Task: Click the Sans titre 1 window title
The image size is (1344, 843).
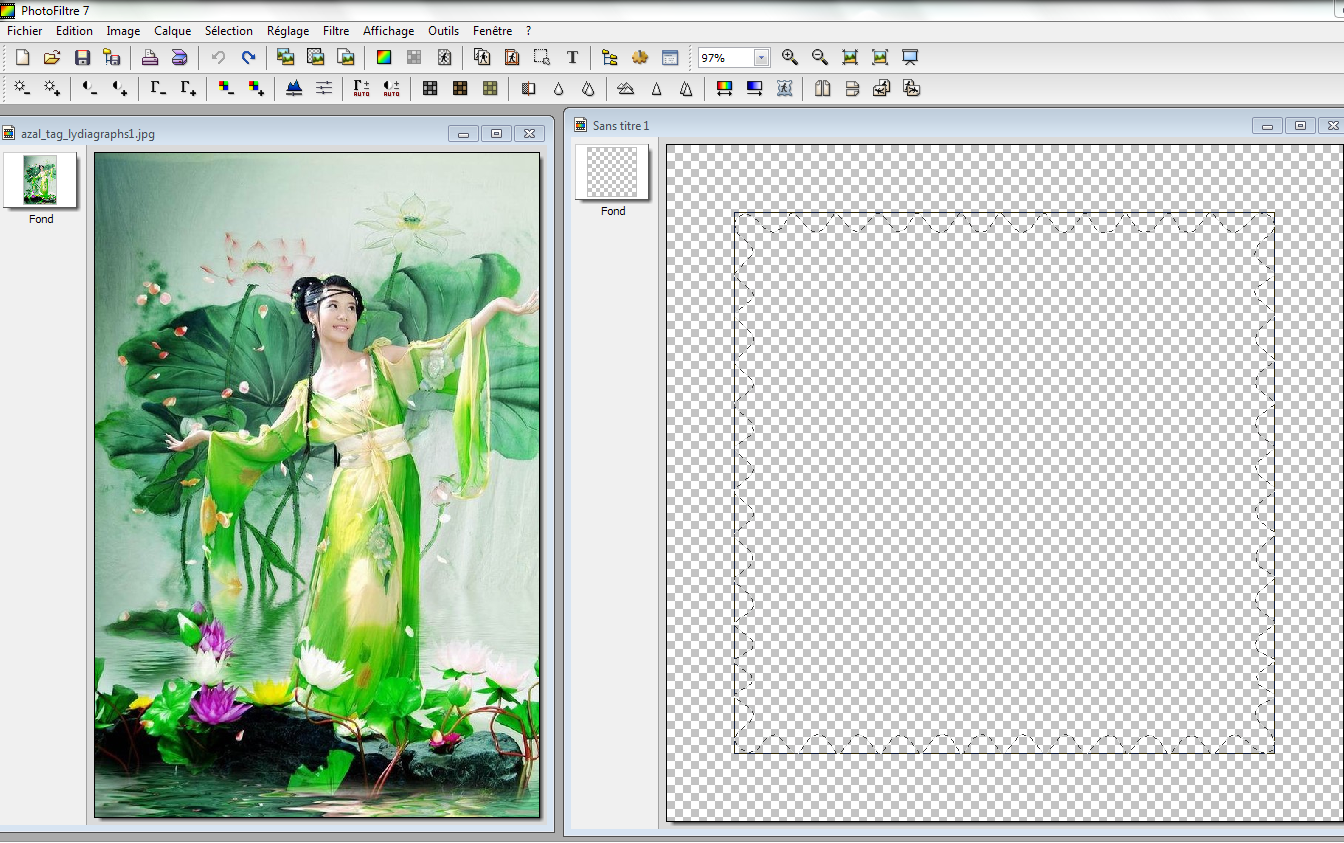Action: pyautogui.click(x=621, y=125)
